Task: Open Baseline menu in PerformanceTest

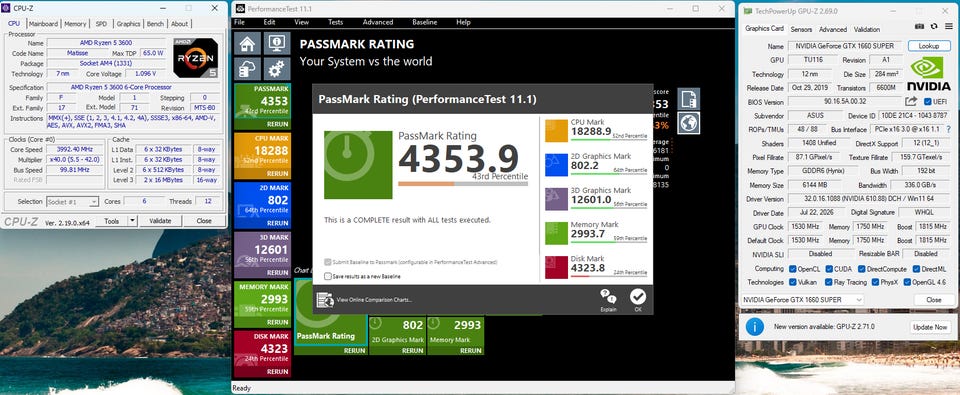Action: [424, 22]
